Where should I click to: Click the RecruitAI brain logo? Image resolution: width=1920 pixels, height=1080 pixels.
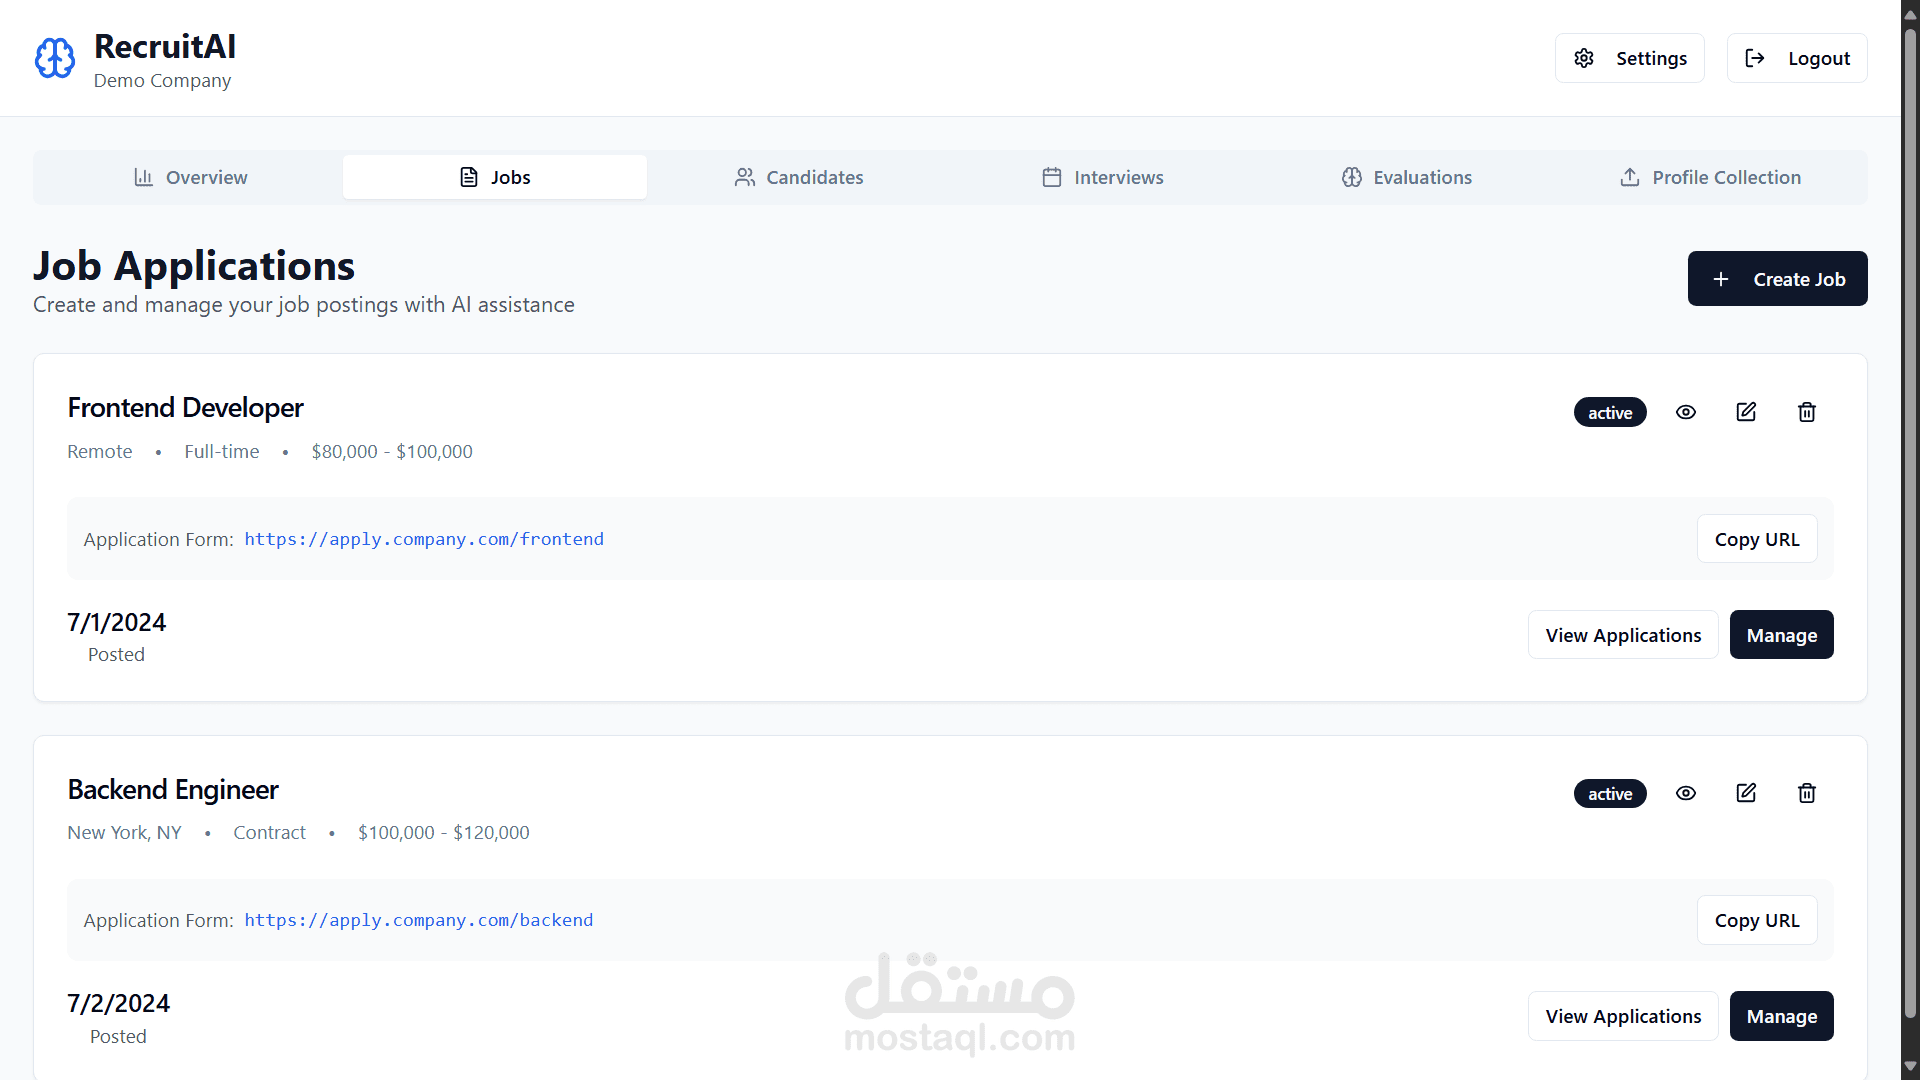[x=54, y=58]
